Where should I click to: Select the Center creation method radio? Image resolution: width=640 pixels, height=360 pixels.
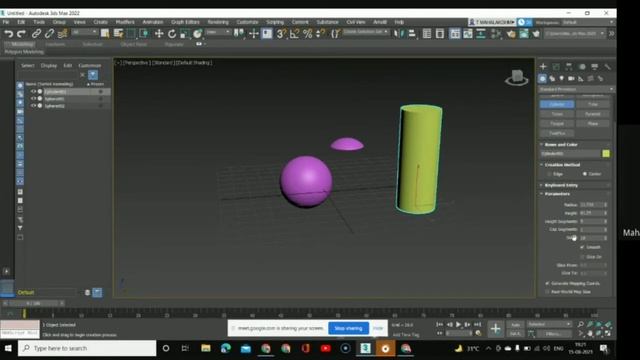tap(584, 174)
